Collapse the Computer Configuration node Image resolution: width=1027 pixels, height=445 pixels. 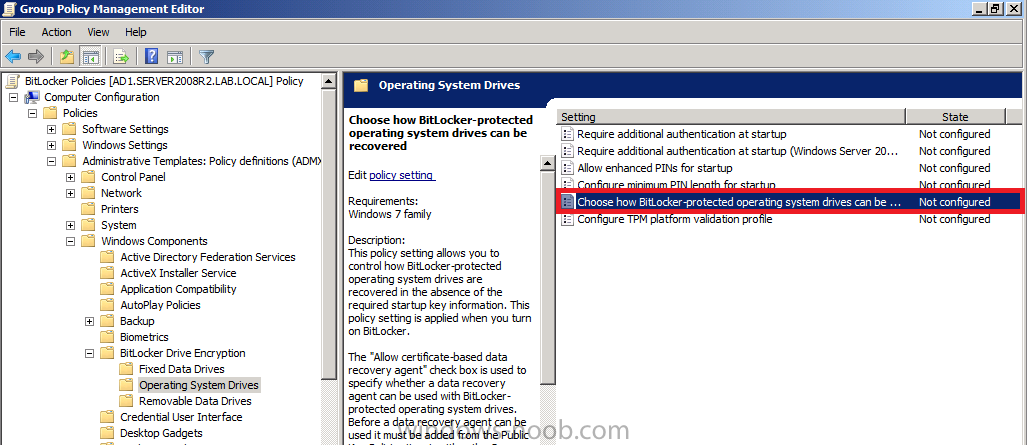click(x=14, y=97)
